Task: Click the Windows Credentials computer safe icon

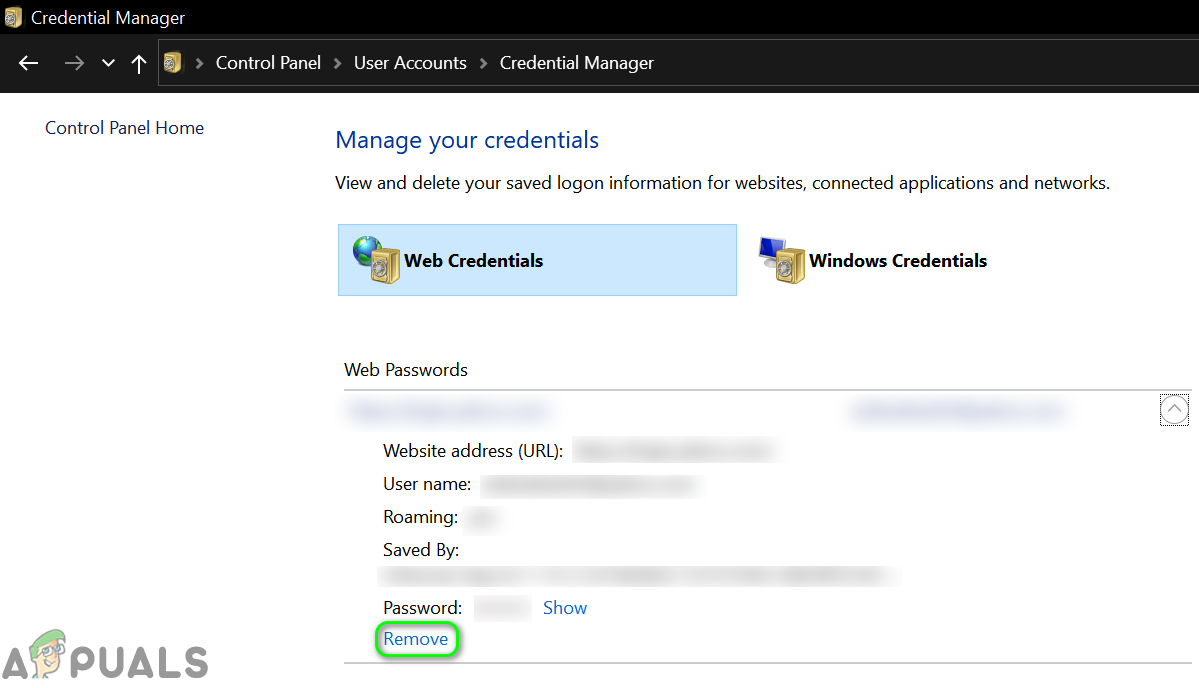Action: click(781, 260)
